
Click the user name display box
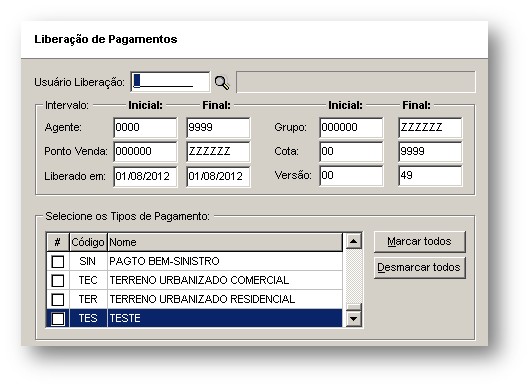pyautogui.click(x=356, y=82)
